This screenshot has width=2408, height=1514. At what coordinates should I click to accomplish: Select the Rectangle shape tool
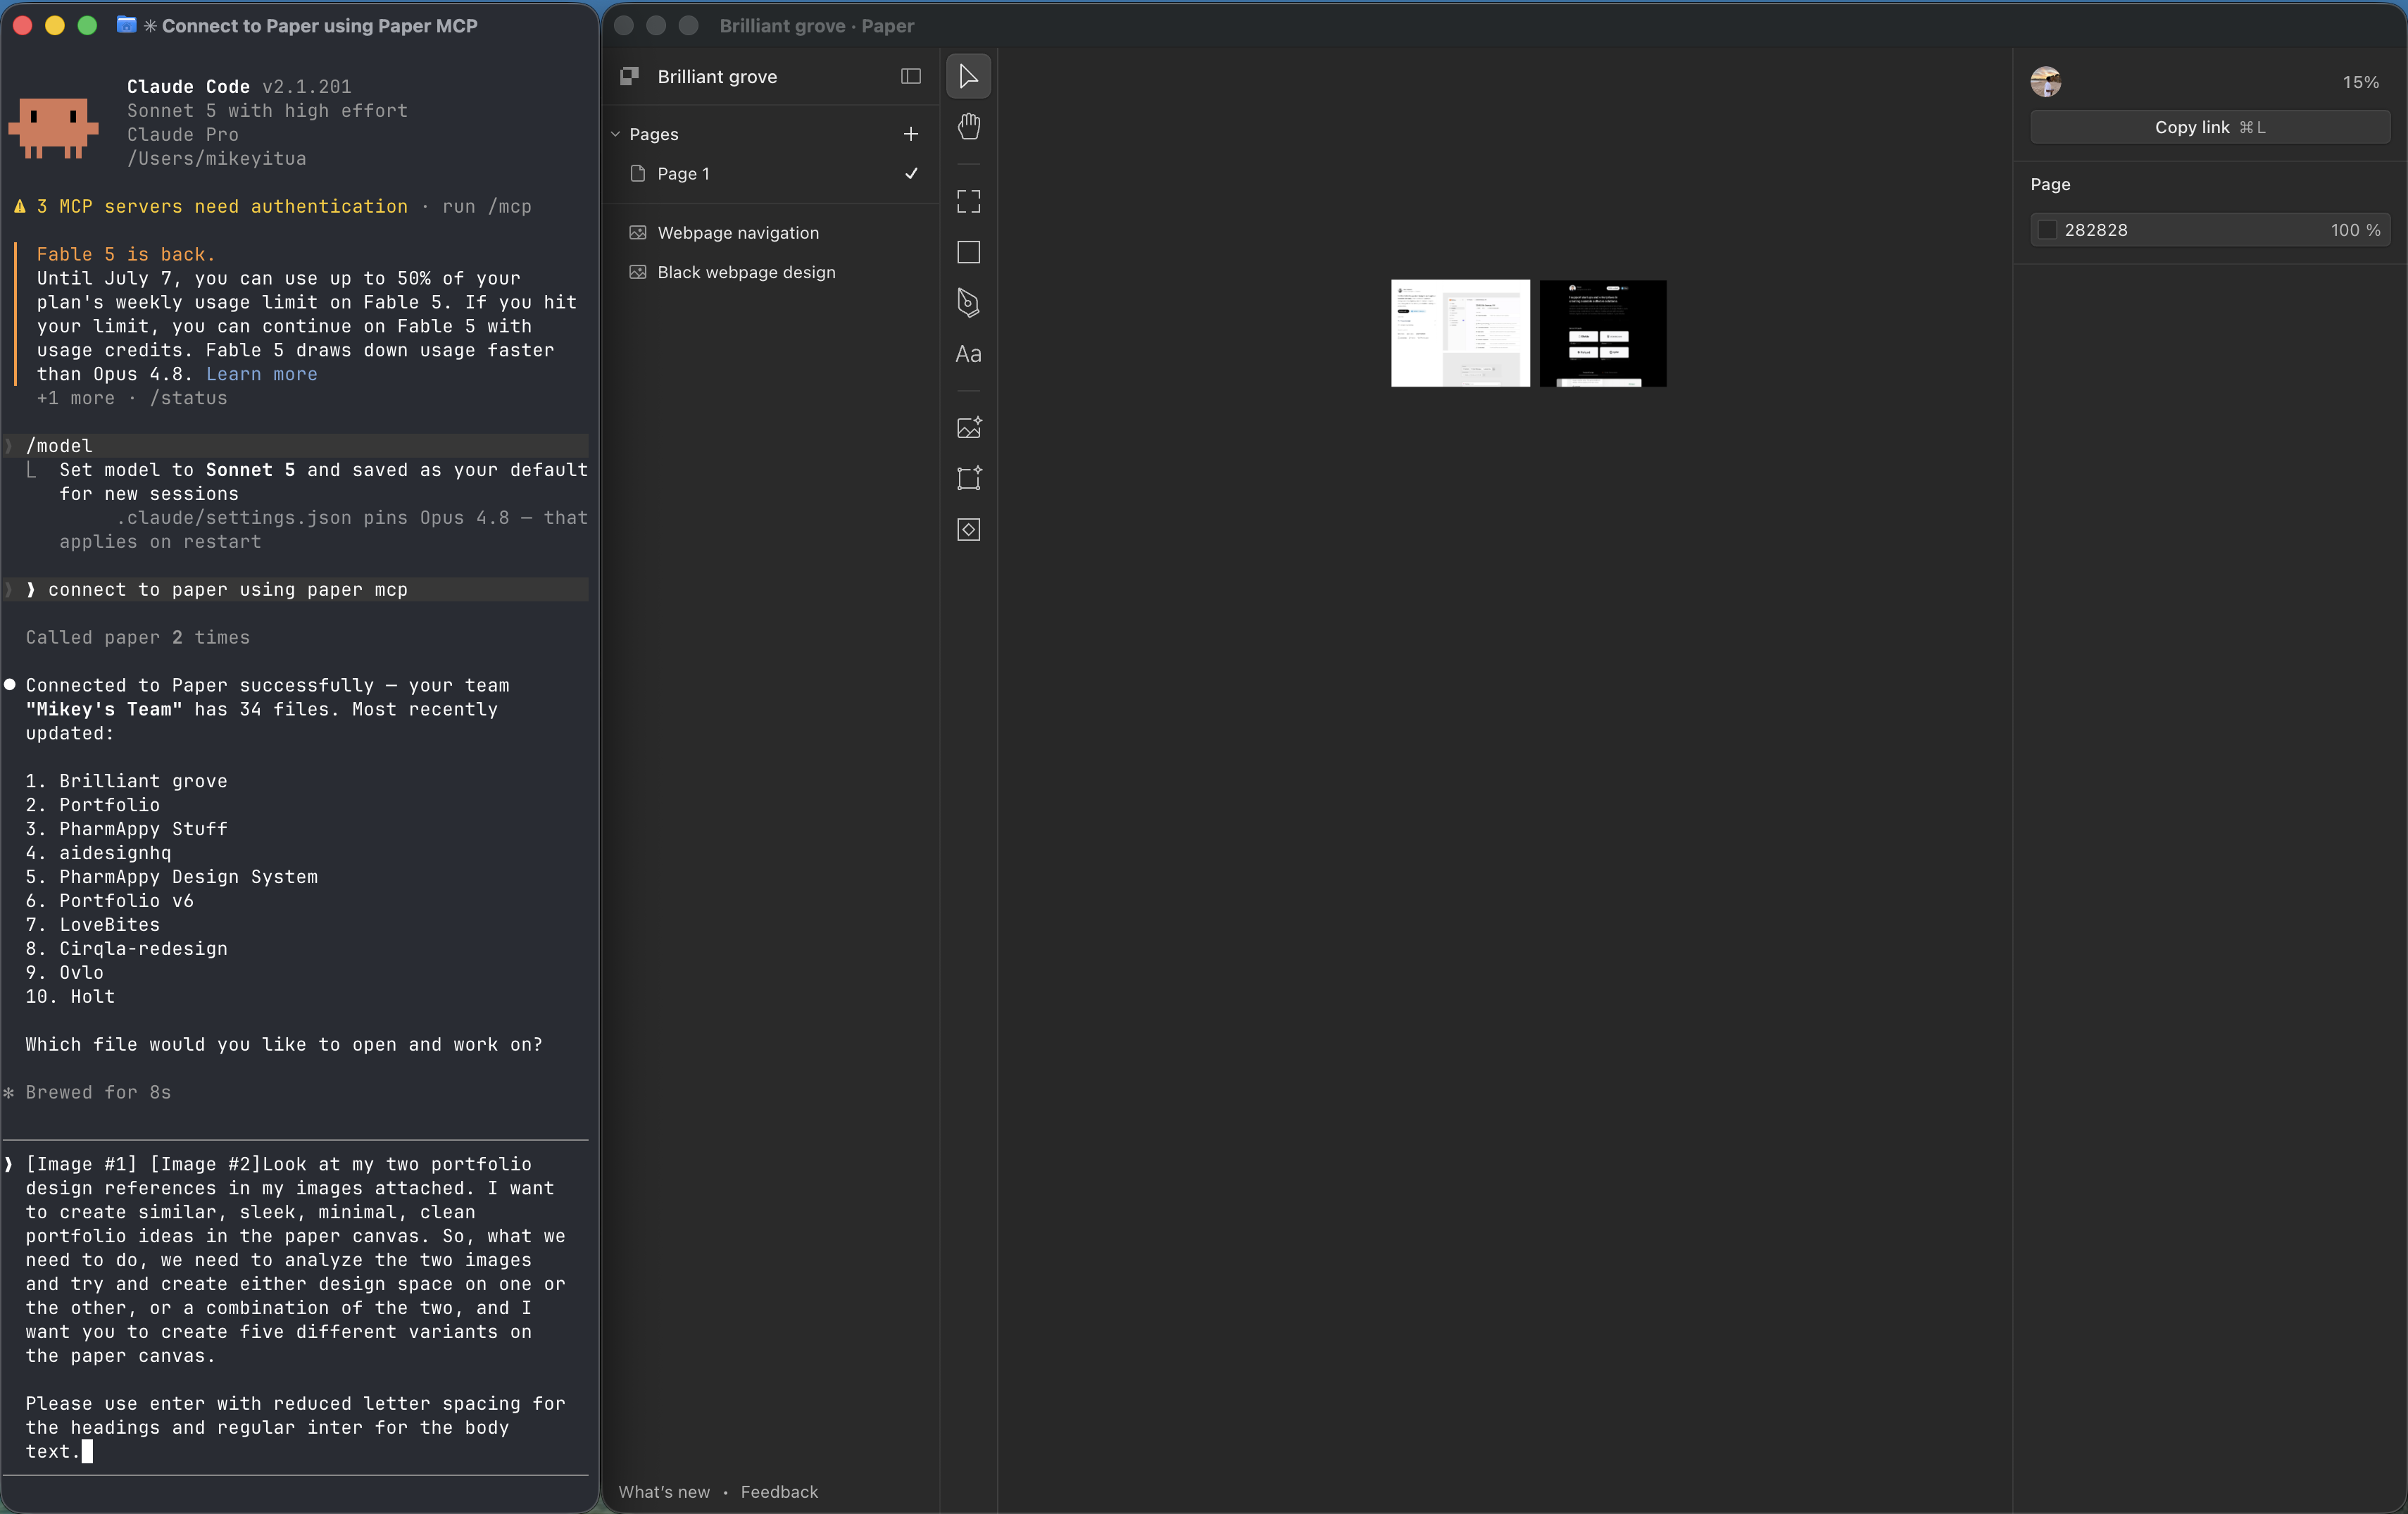click(968, 252)
